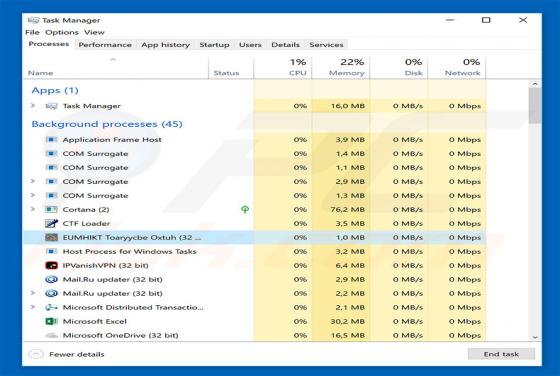The width and height of the screenshot is (560, 376).
Task: Click the Fewer details arrow icon
Action: pyautogui.click(x=36, y=354)
